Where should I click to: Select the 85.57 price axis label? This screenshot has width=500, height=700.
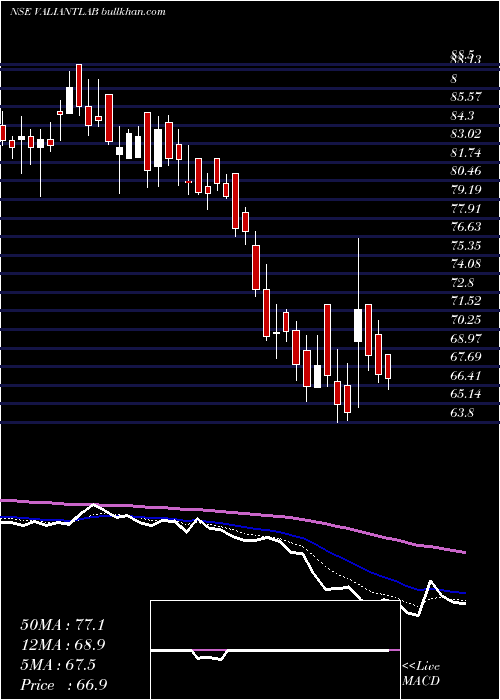pyautogui.click(x=467, y=97)
